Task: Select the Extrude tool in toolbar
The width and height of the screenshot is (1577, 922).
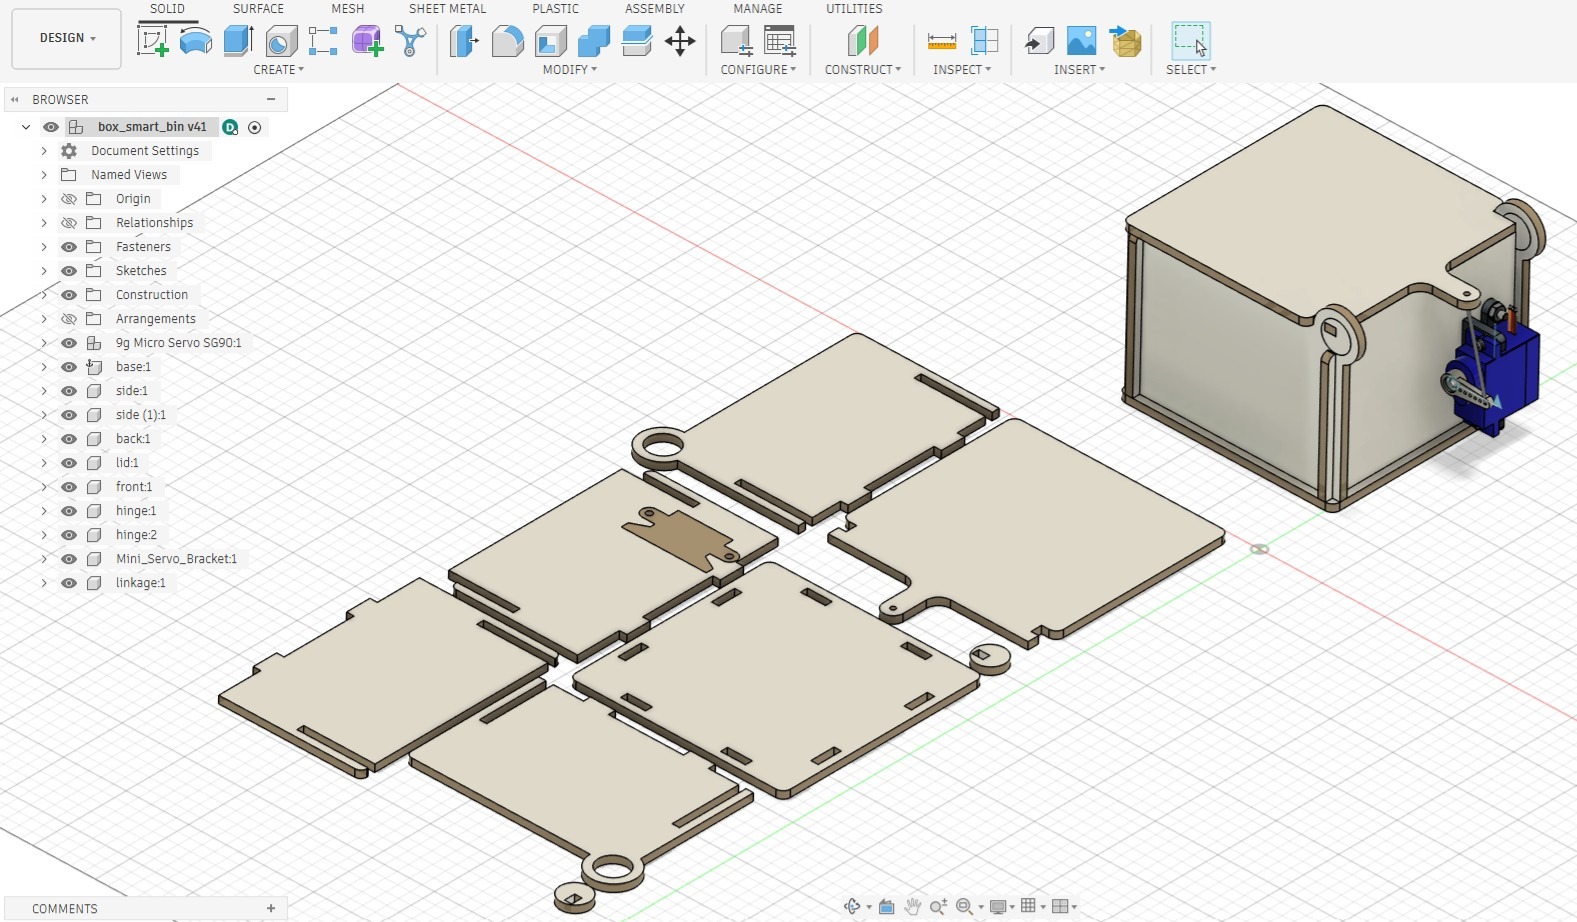Action: pyautogui.click(x=238, y=41)
